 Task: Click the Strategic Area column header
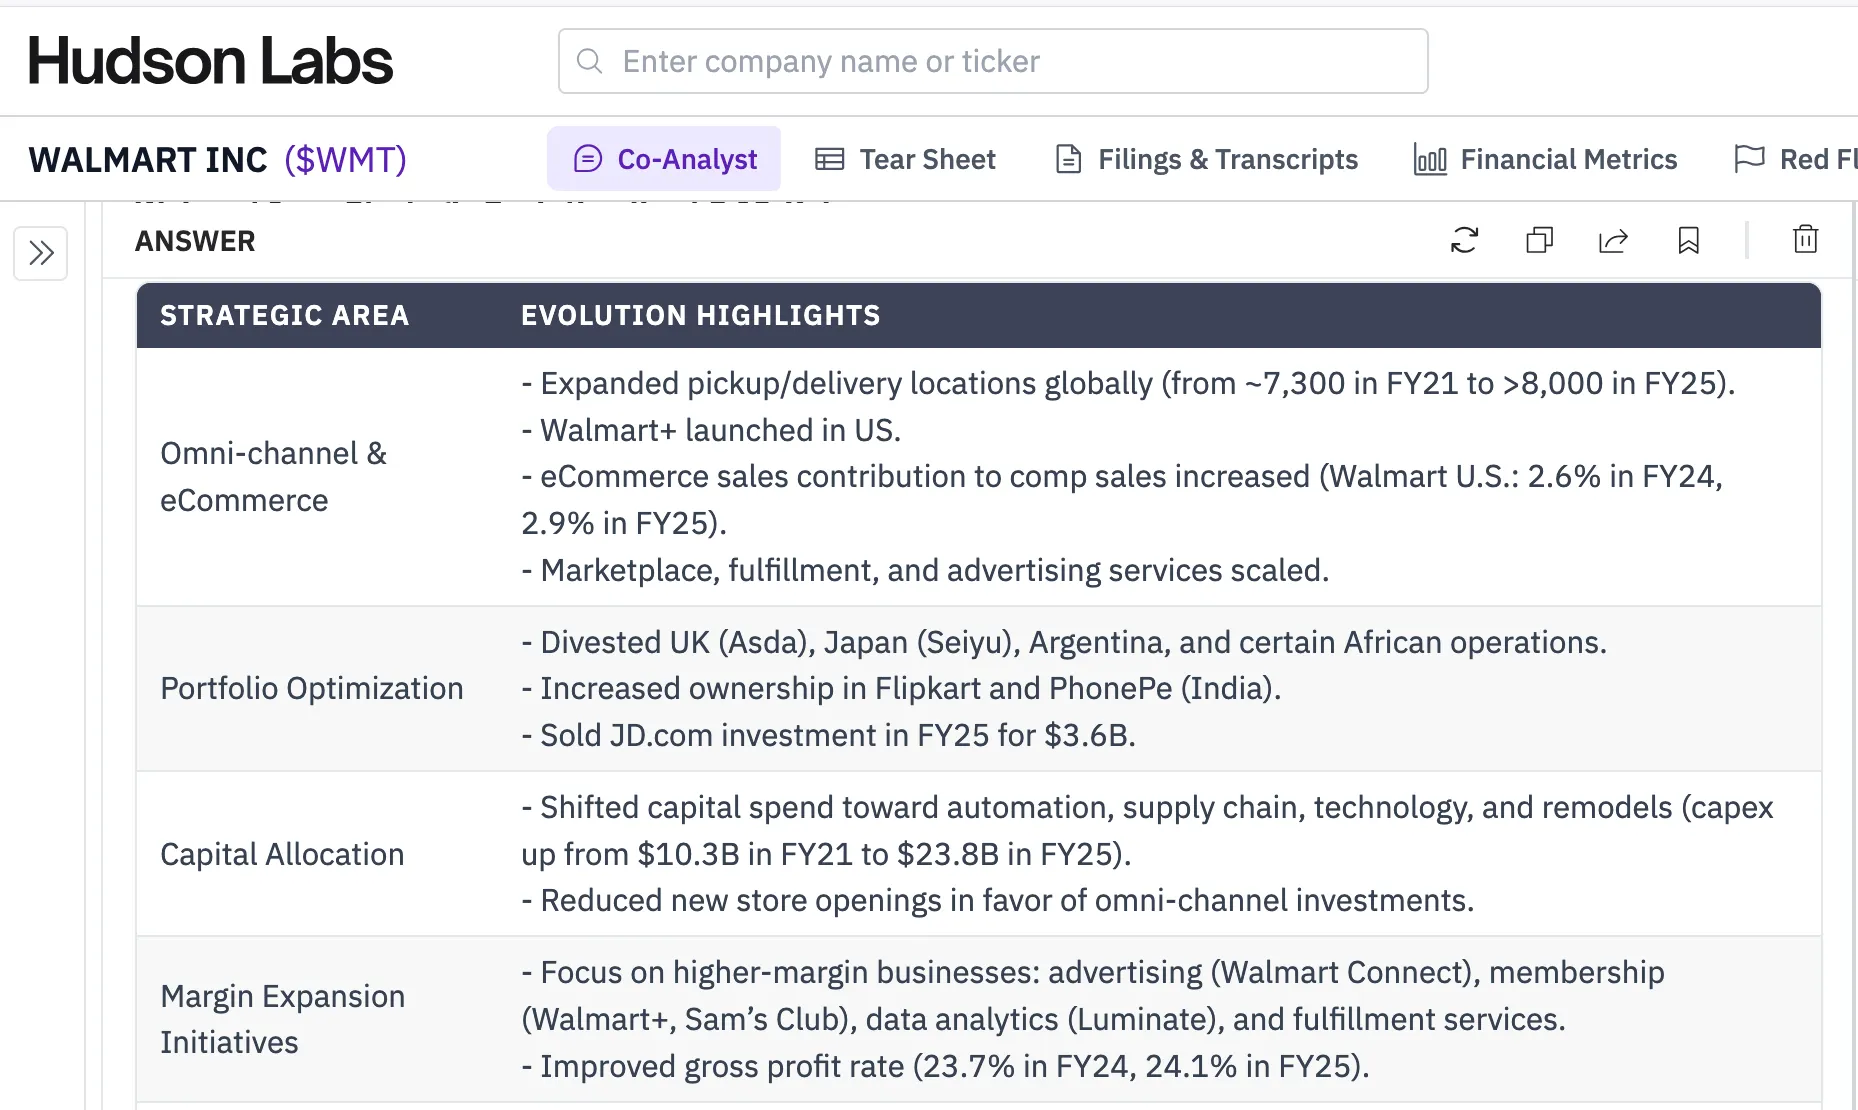coord(284,315)
